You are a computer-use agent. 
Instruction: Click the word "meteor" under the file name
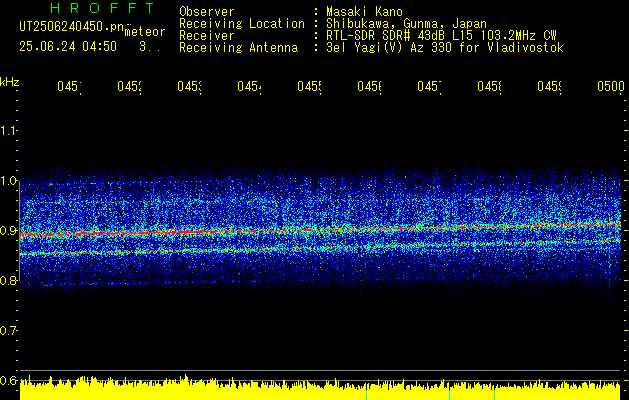[145, 32]
